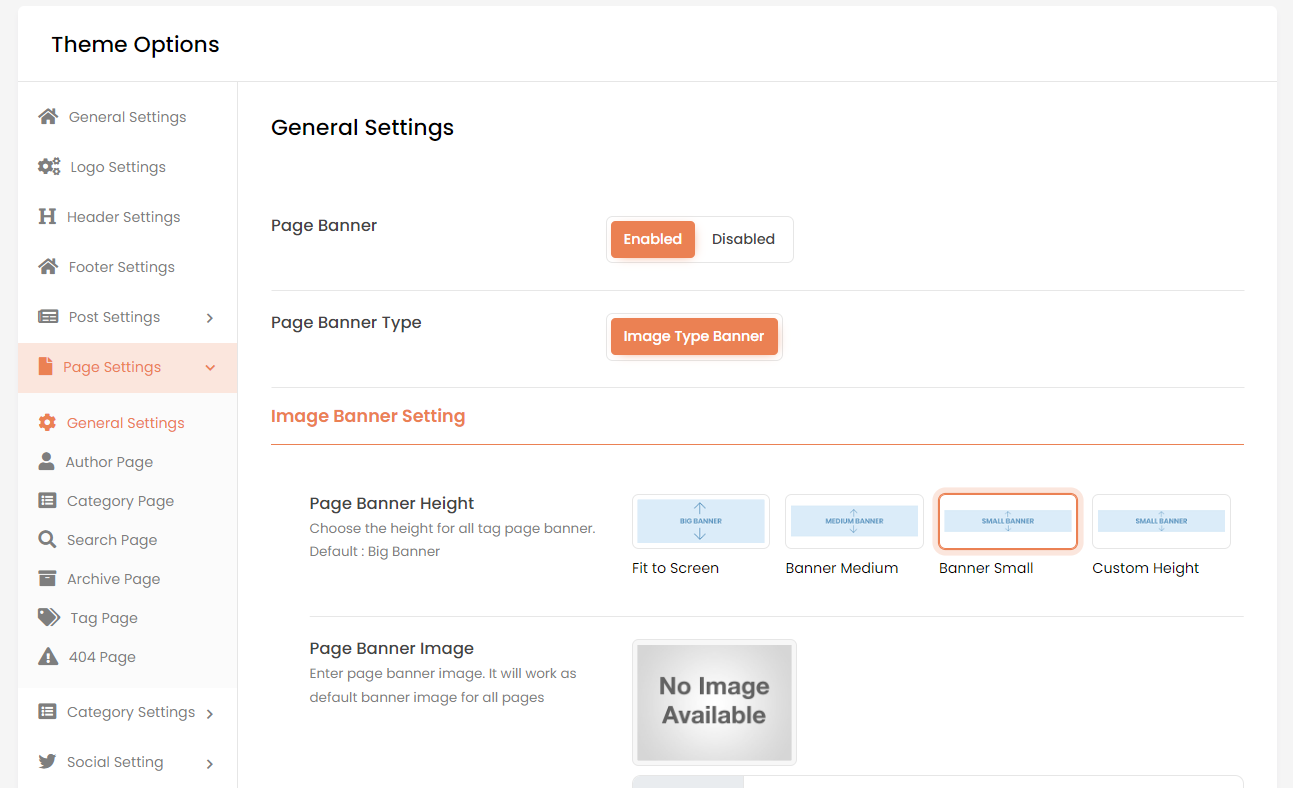Collapse the Page Settings section chevron
1293x788 pixels.
coord(210,368)
